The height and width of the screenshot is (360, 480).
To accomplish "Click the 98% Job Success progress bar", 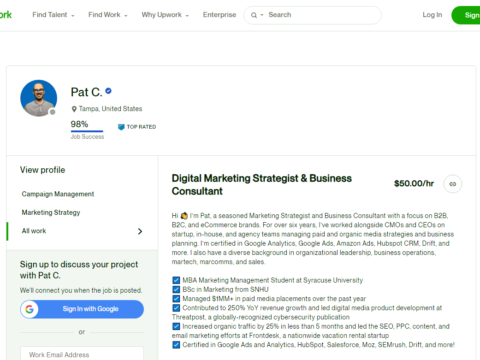I will (x=87, y=131).
